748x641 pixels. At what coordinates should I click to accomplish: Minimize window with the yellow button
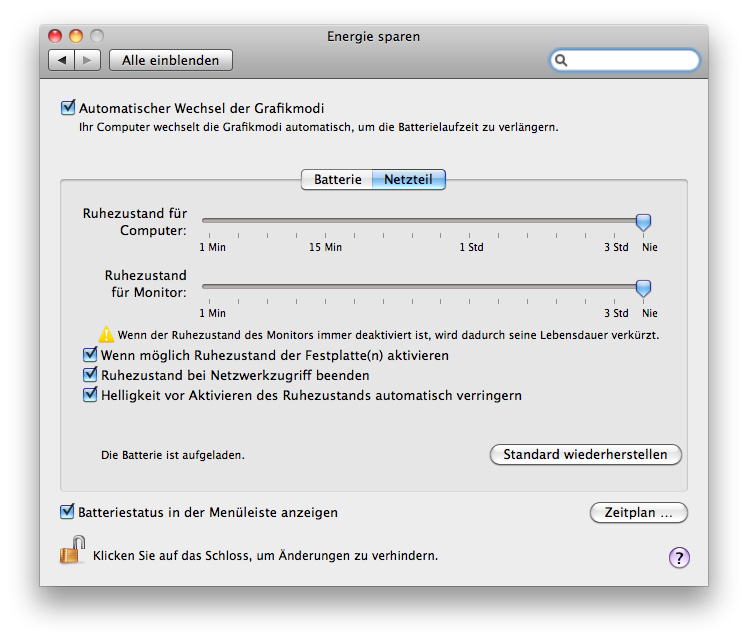76,36
